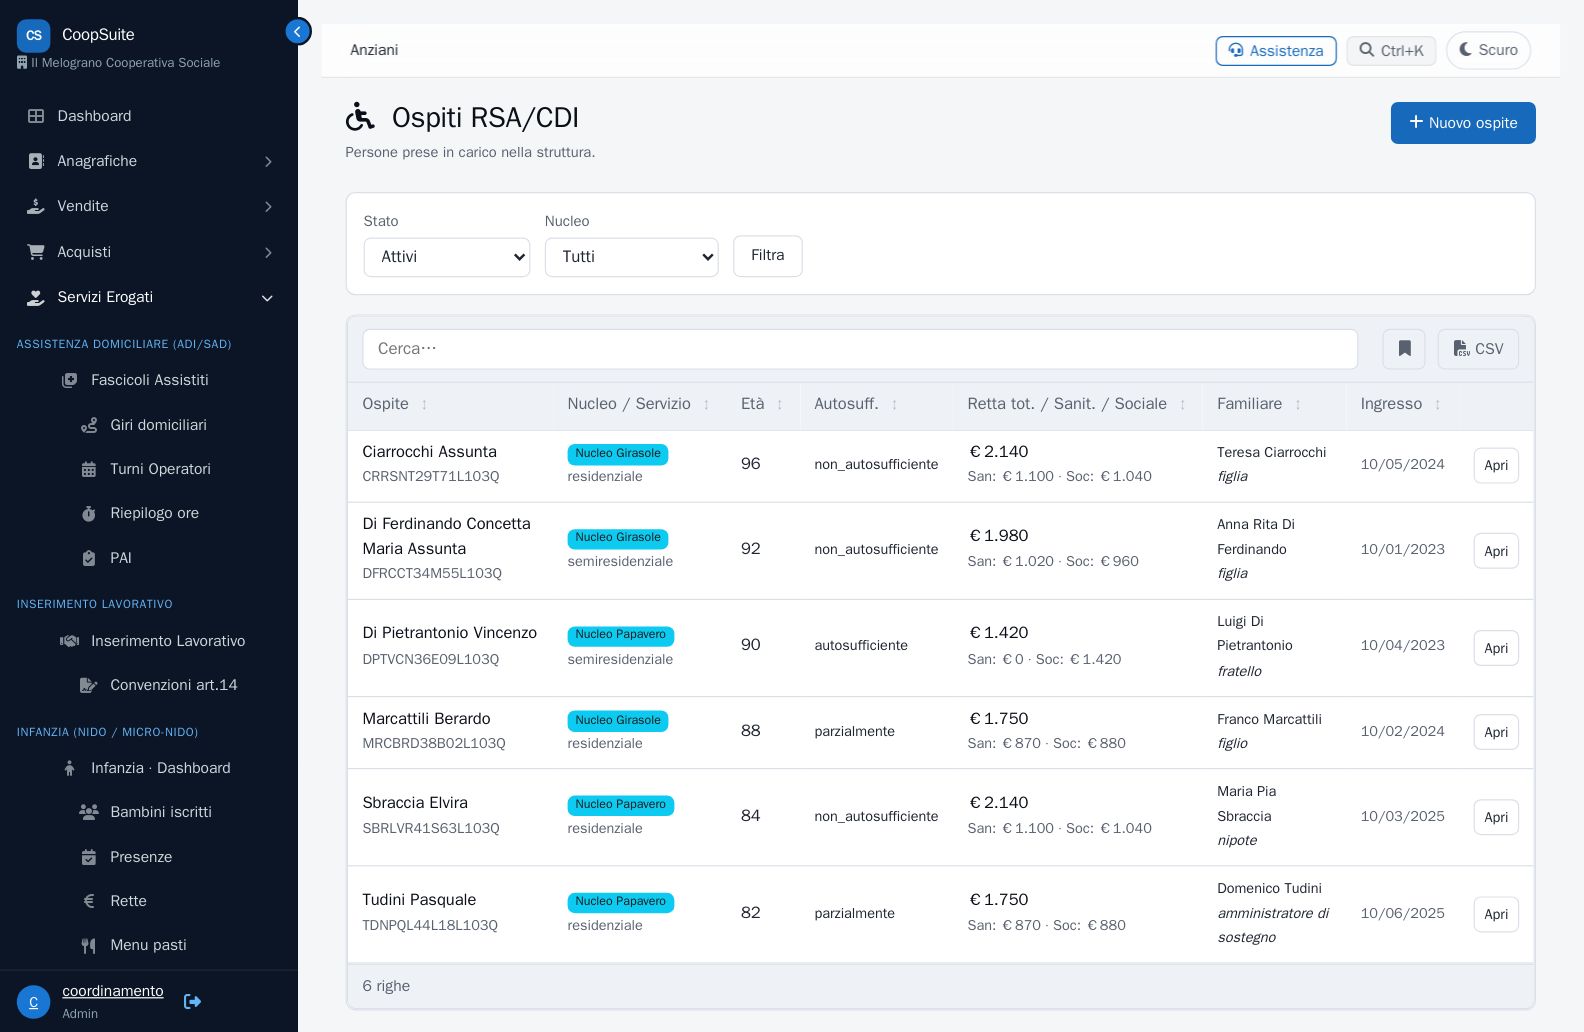Open the Ctrl+K search button
This screenshot has height=1032, width=1584.
[x=1391, y=51]
